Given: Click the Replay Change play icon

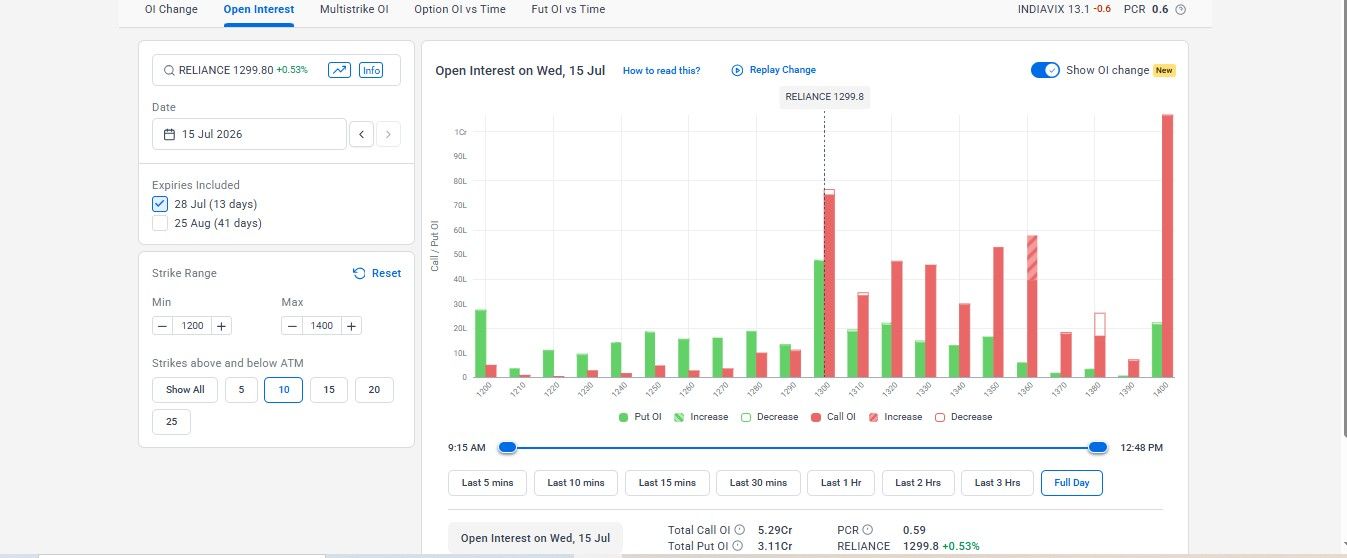Looking at the screenshot, I should click(737, 70).
